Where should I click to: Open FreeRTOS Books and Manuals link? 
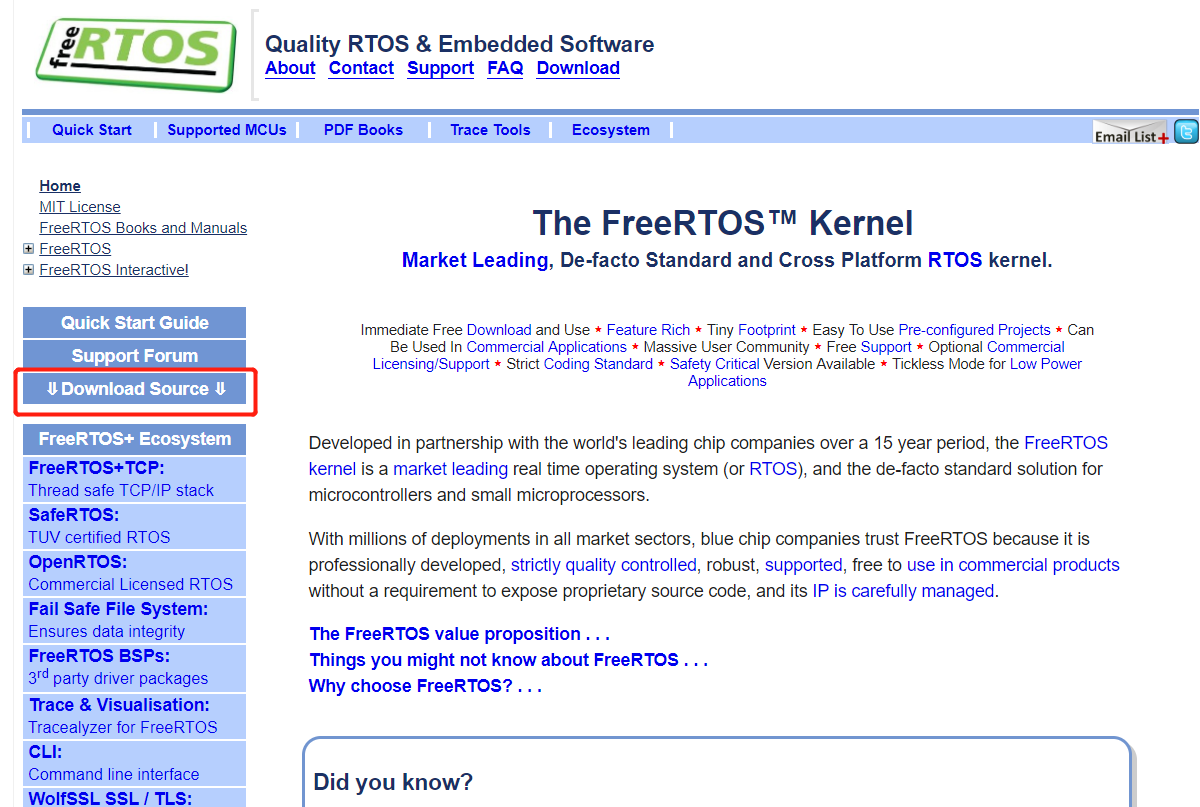(143, 228)
